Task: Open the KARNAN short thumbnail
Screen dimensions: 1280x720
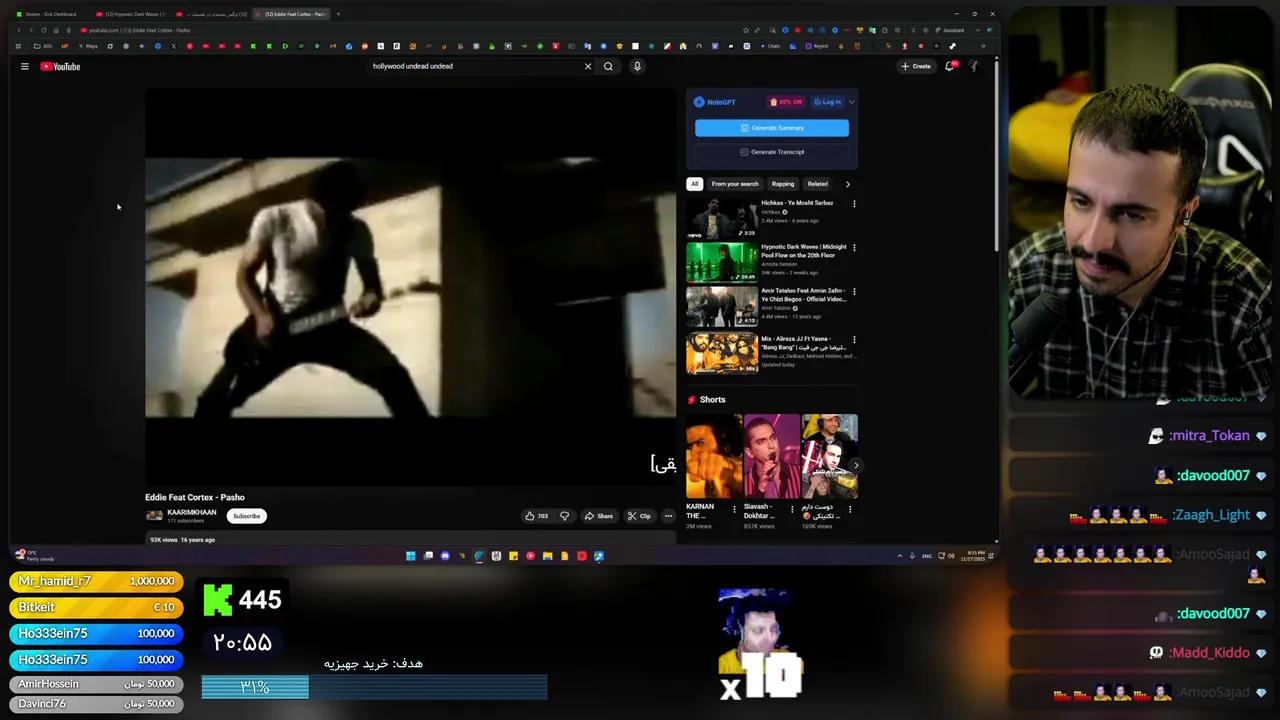Action: [x=714, y=456]
